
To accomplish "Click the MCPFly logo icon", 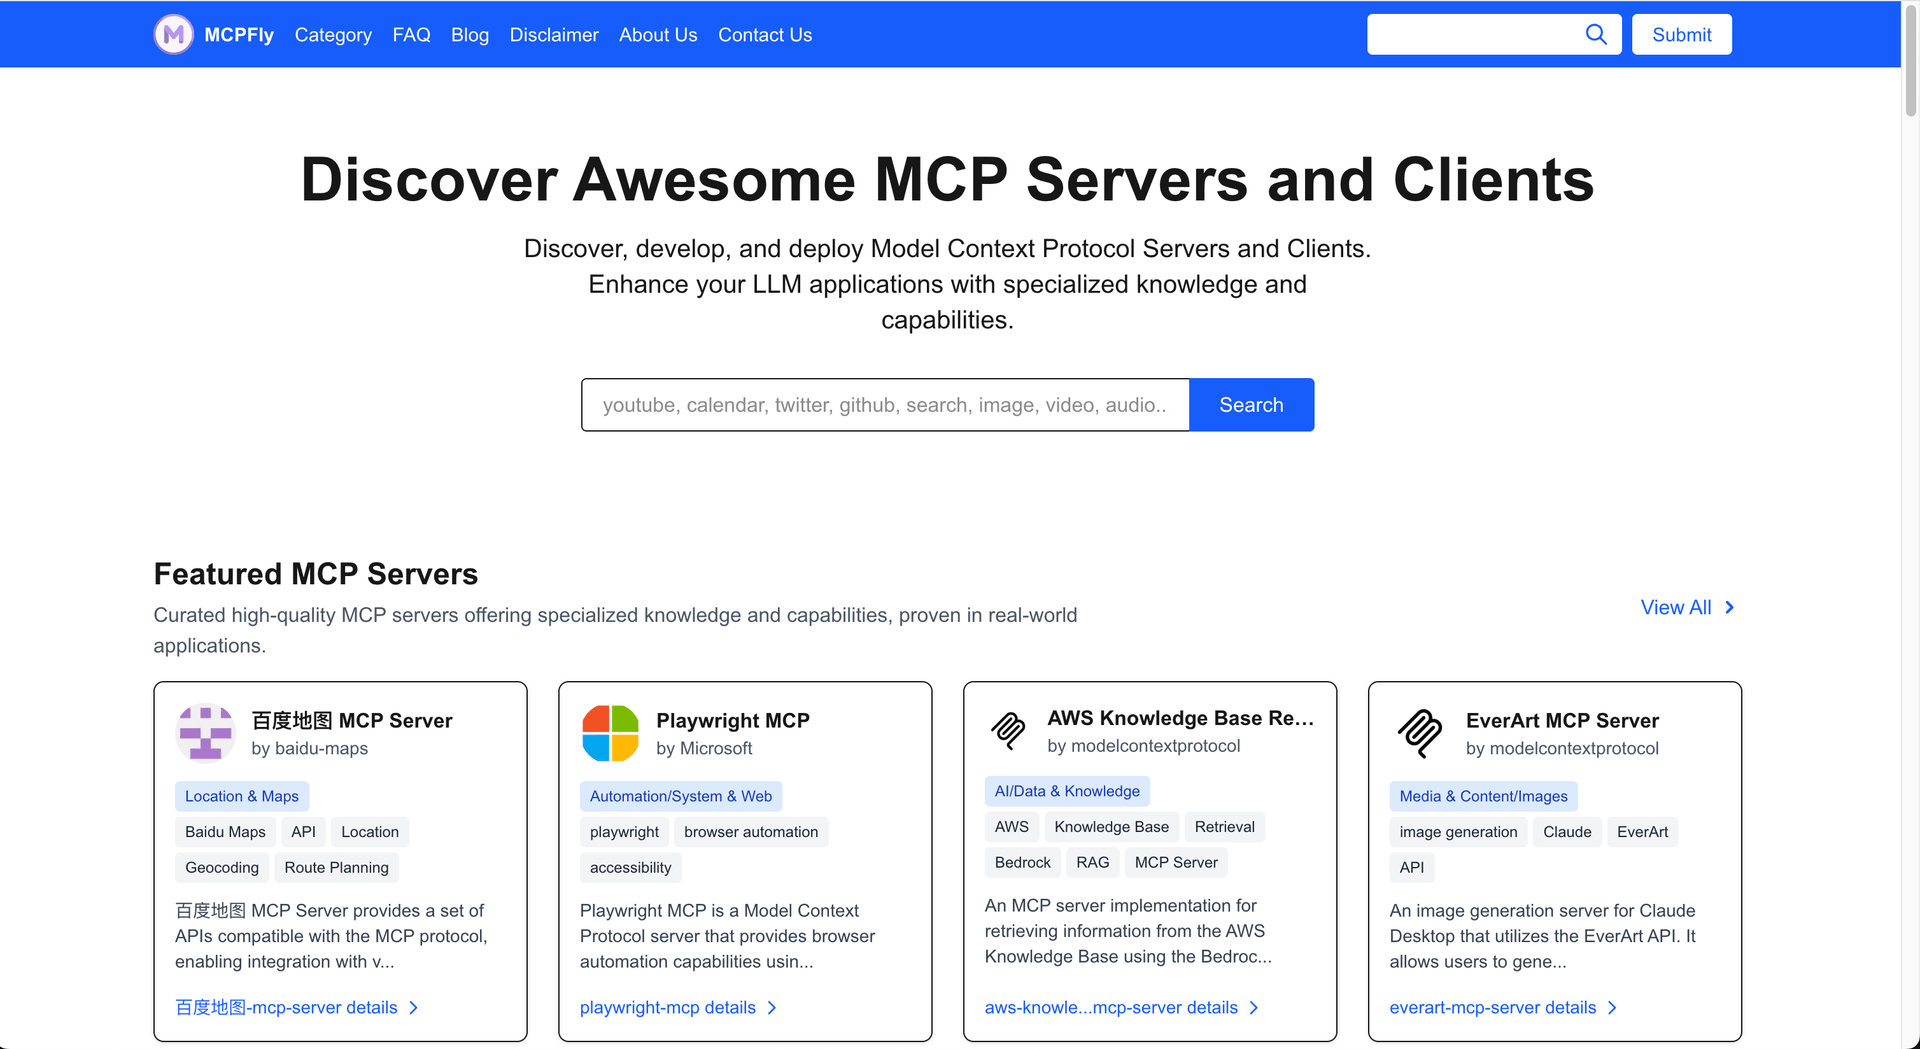I will (173, 35).
